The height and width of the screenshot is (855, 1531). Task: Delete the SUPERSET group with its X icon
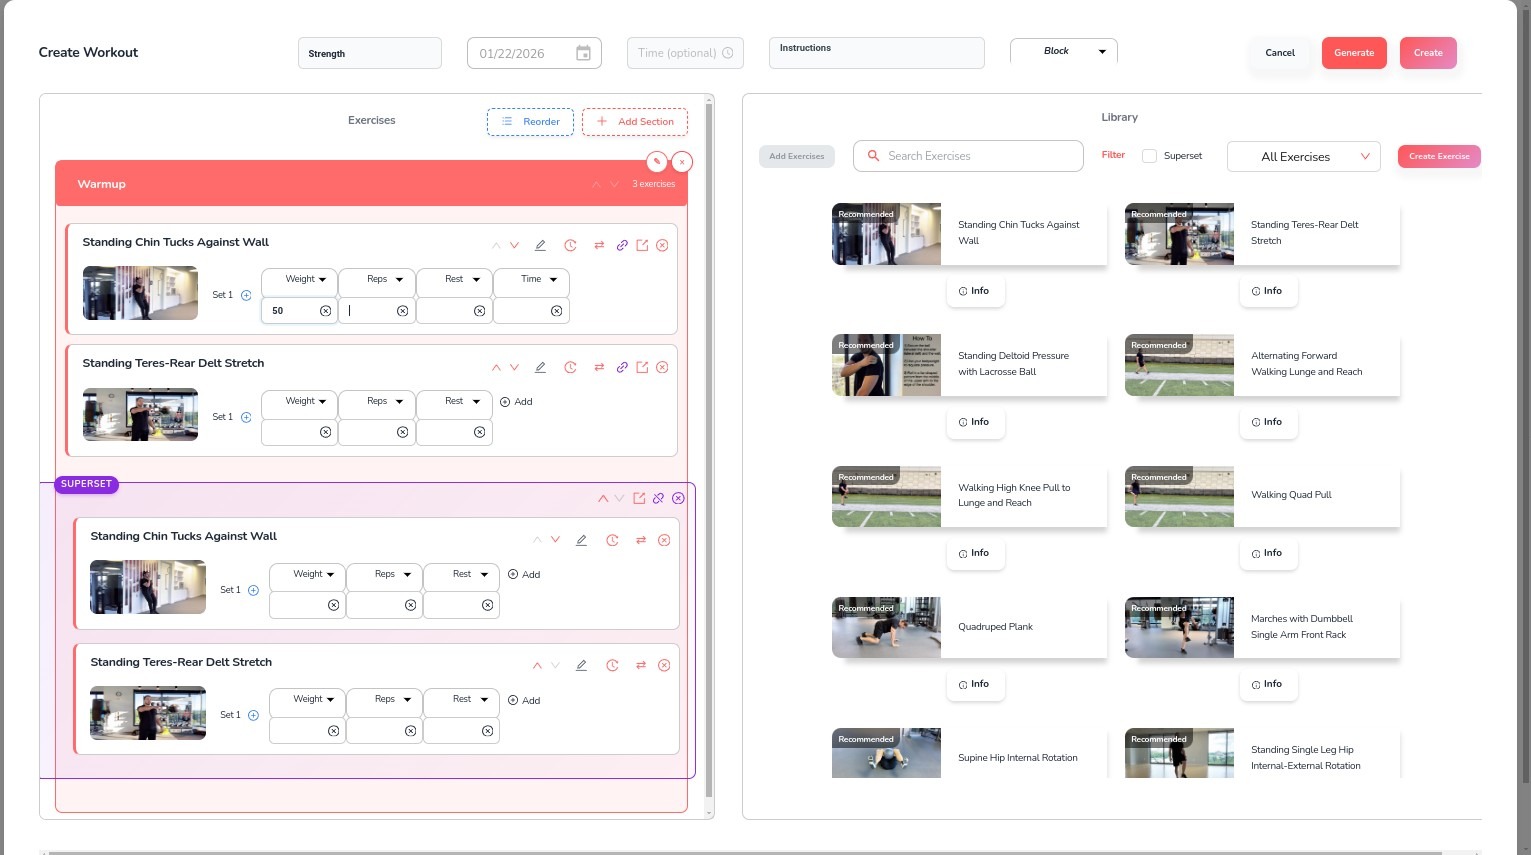(678, 498)
